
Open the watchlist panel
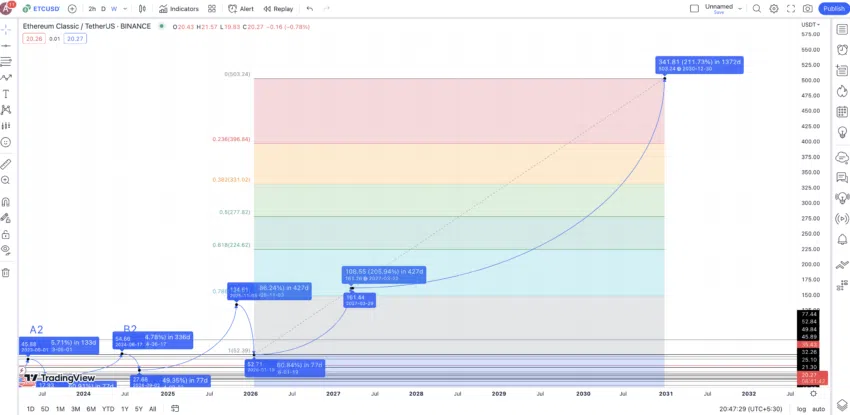(x=842, y=29)
